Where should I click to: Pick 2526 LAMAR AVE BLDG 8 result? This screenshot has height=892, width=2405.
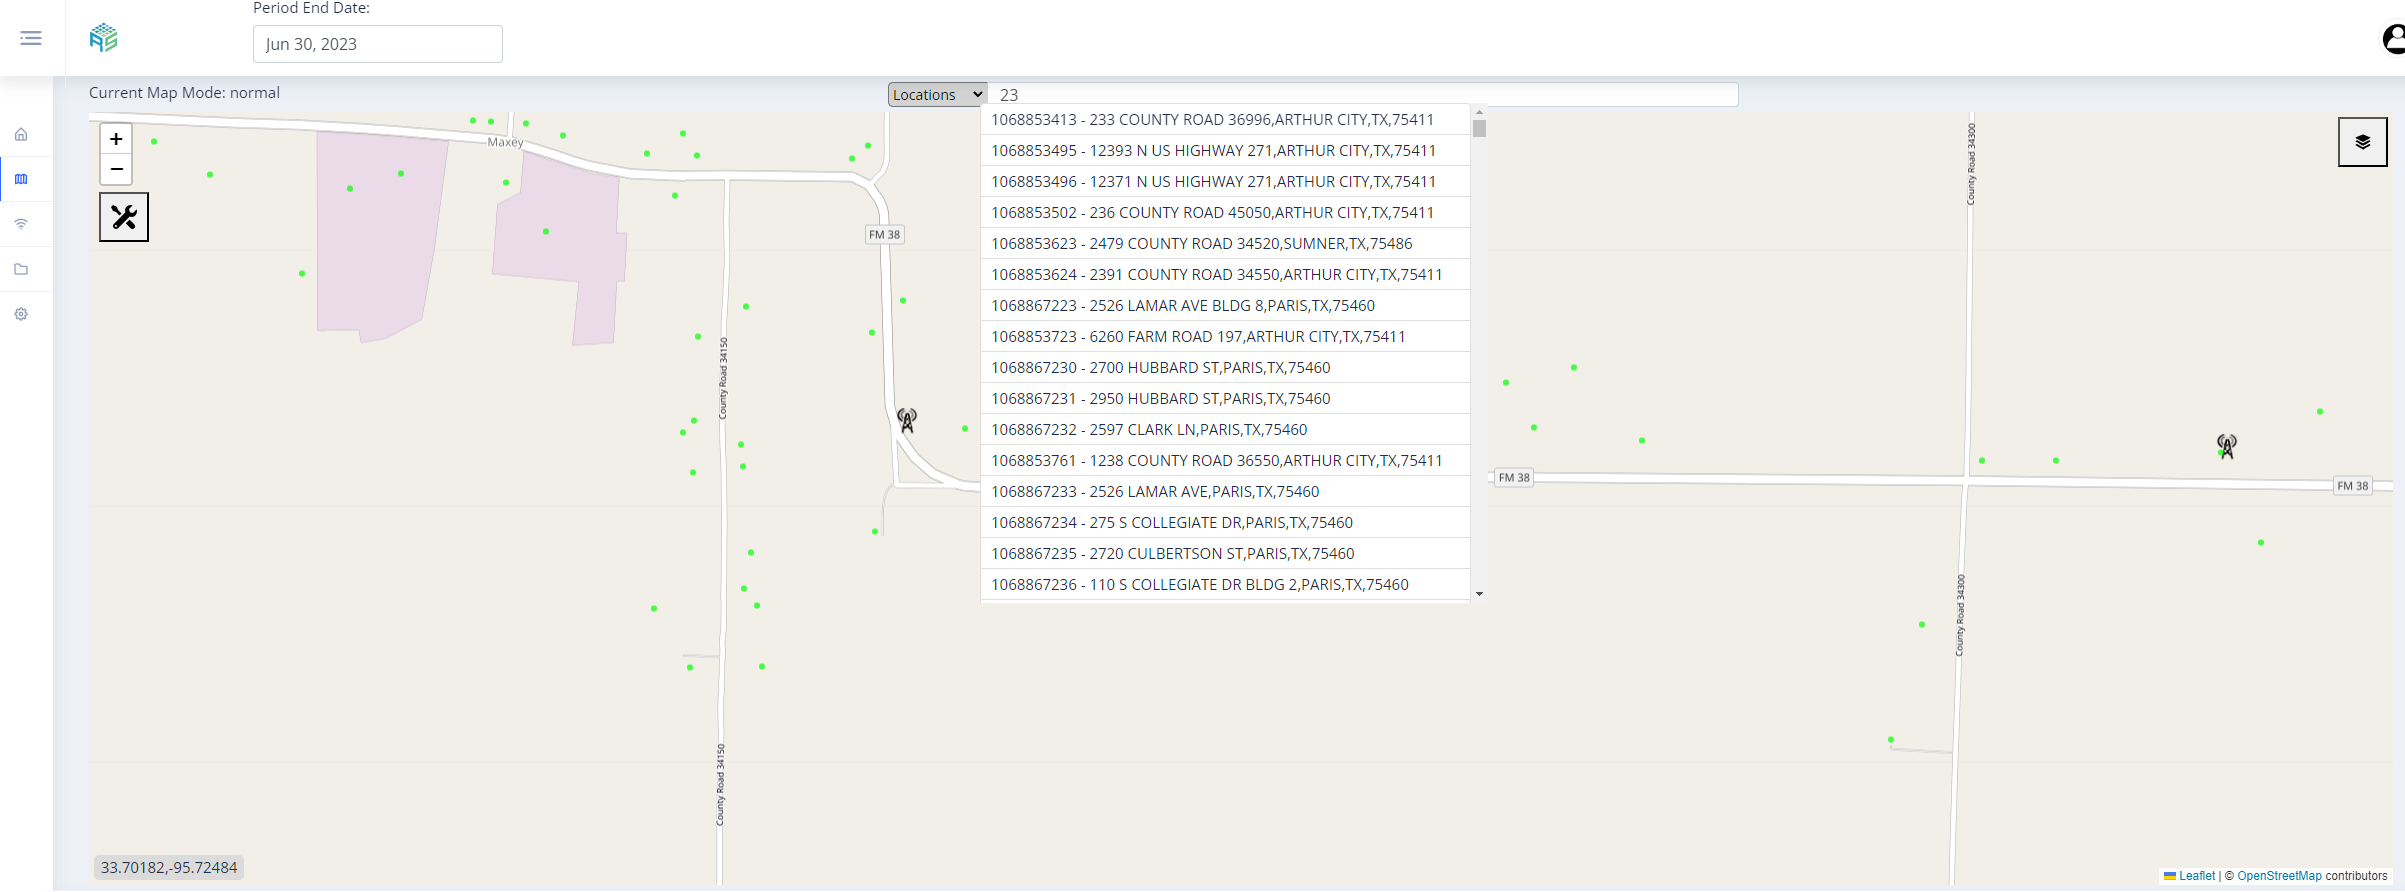[1226, 306]
